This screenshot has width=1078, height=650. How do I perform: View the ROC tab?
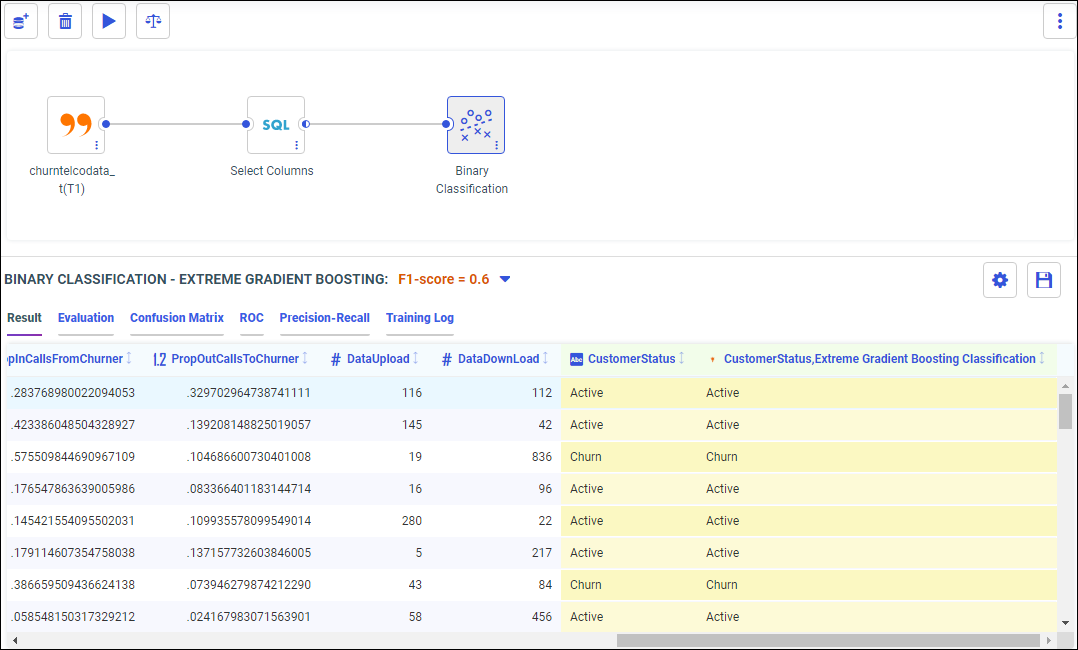[x=252, y=318]
